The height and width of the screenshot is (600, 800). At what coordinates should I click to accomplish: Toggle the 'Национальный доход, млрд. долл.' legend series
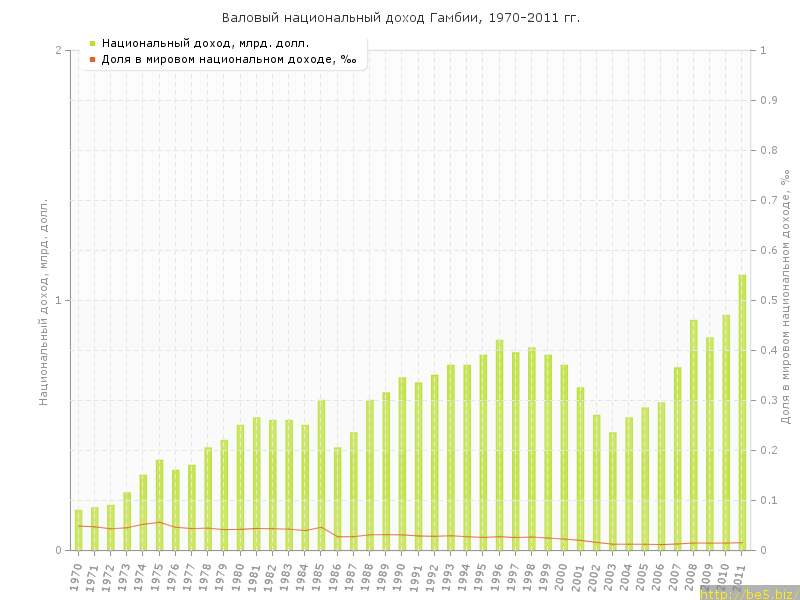tap(205, 43)
